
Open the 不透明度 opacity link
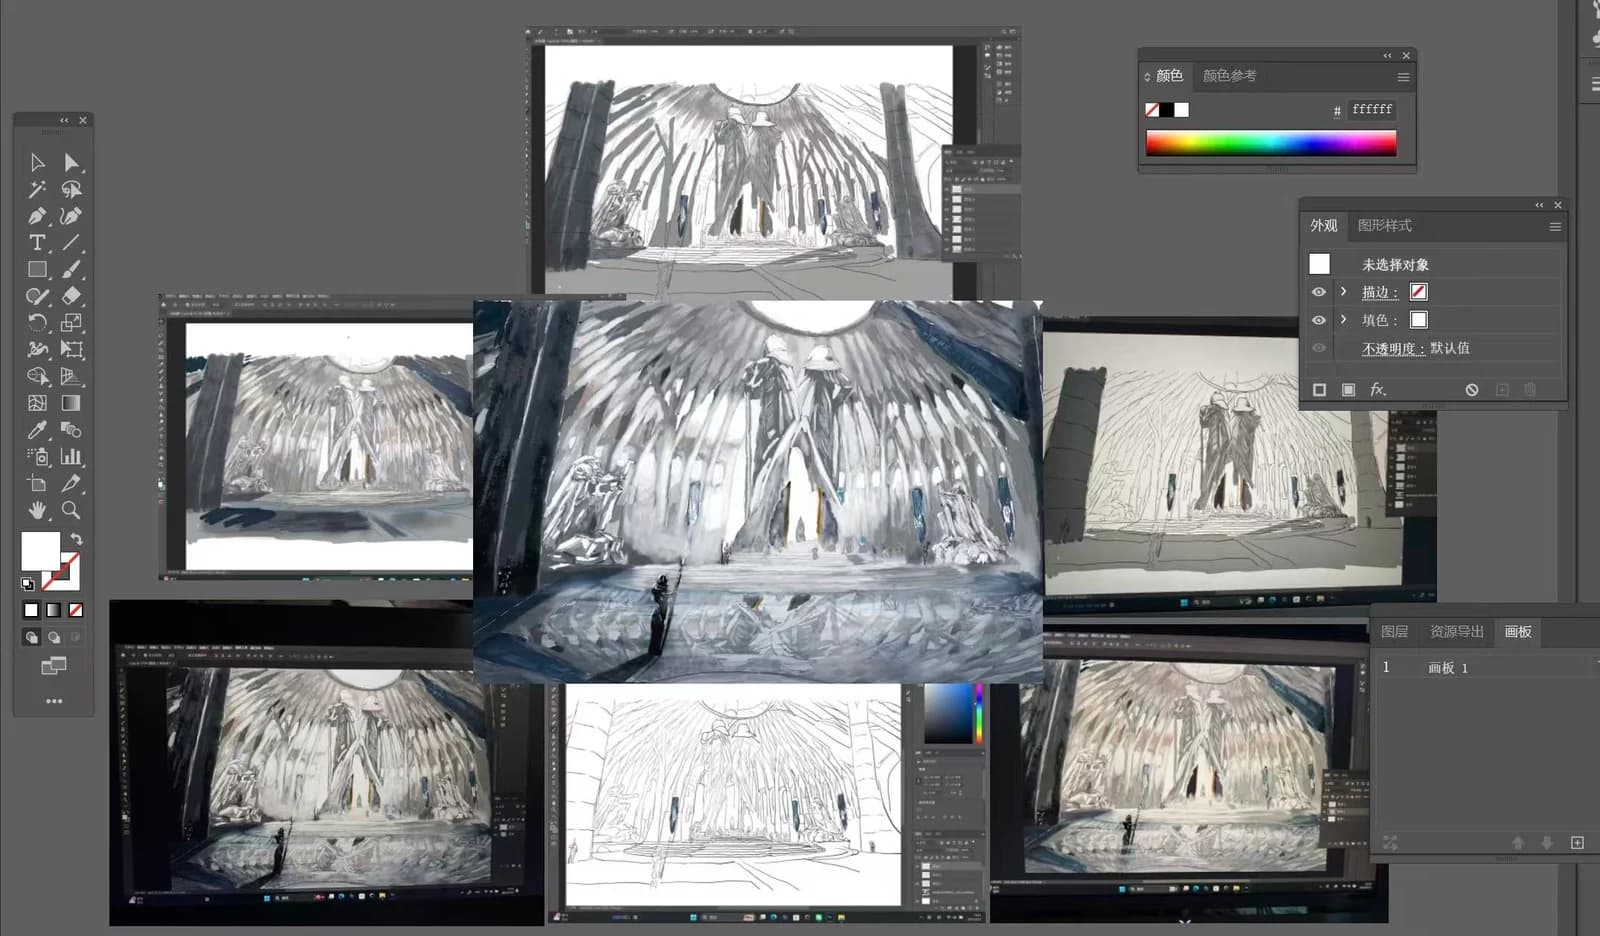coord(1393,348)
